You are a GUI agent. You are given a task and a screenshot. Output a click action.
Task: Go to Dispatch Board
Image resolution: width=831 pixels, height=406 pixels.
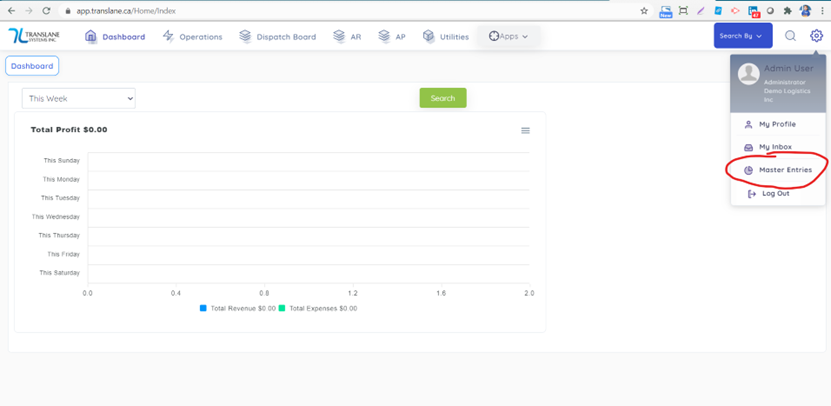click(x=277, y=36)
